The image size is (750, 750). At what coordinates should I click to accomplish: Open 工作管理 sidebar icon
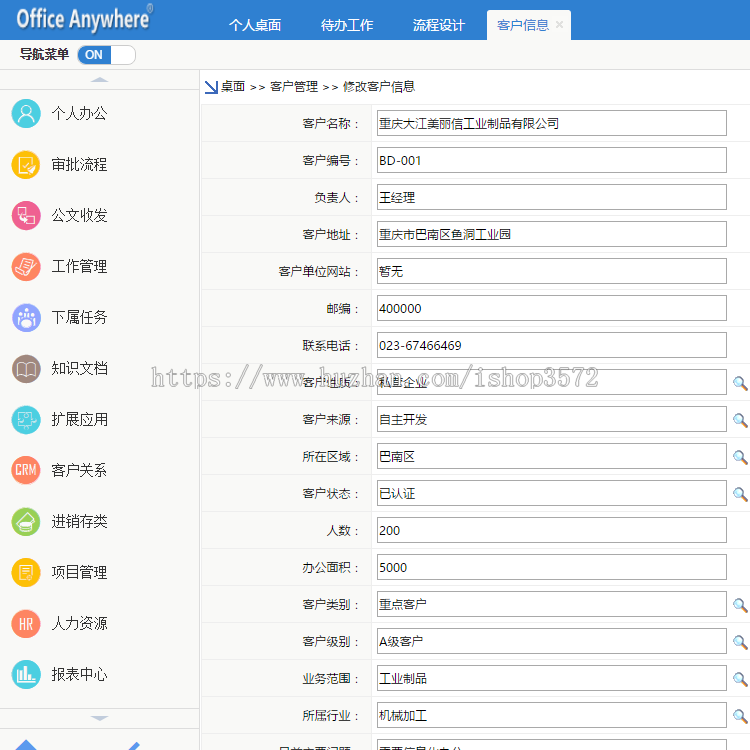click(x=26, y=266)
